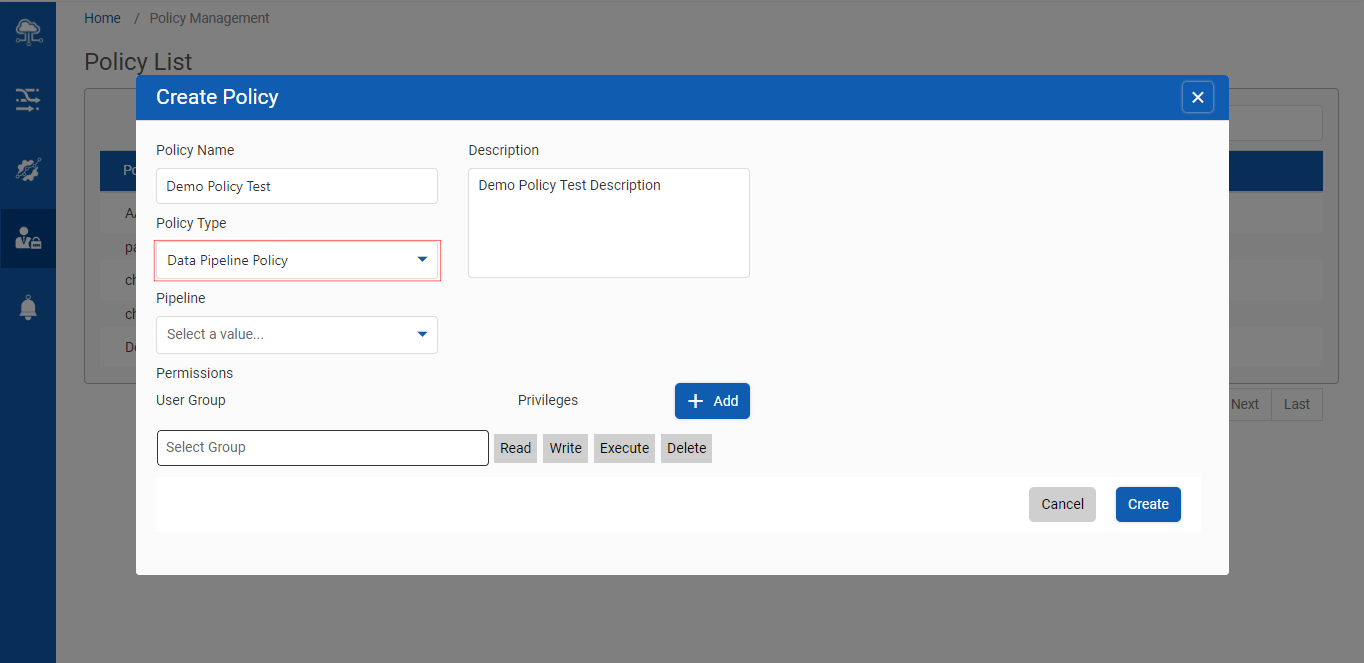Toggle the Write privilege
1364x663 pixels.
click(x=565, y=448)
